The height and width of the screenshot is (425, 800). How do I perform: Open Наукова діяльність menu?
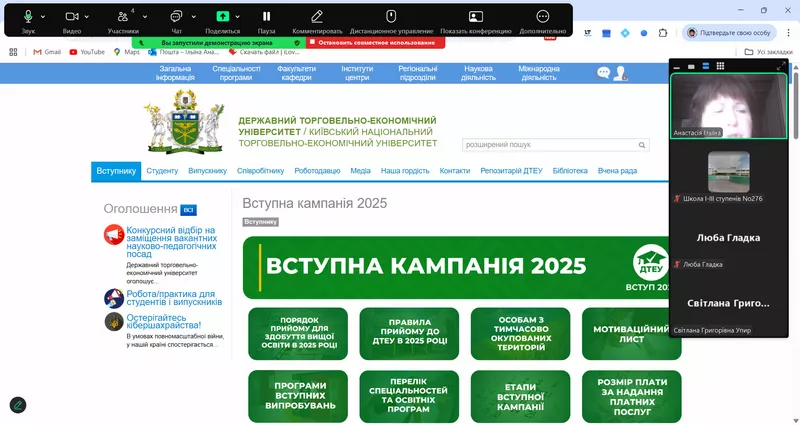(x=479, y=73)
